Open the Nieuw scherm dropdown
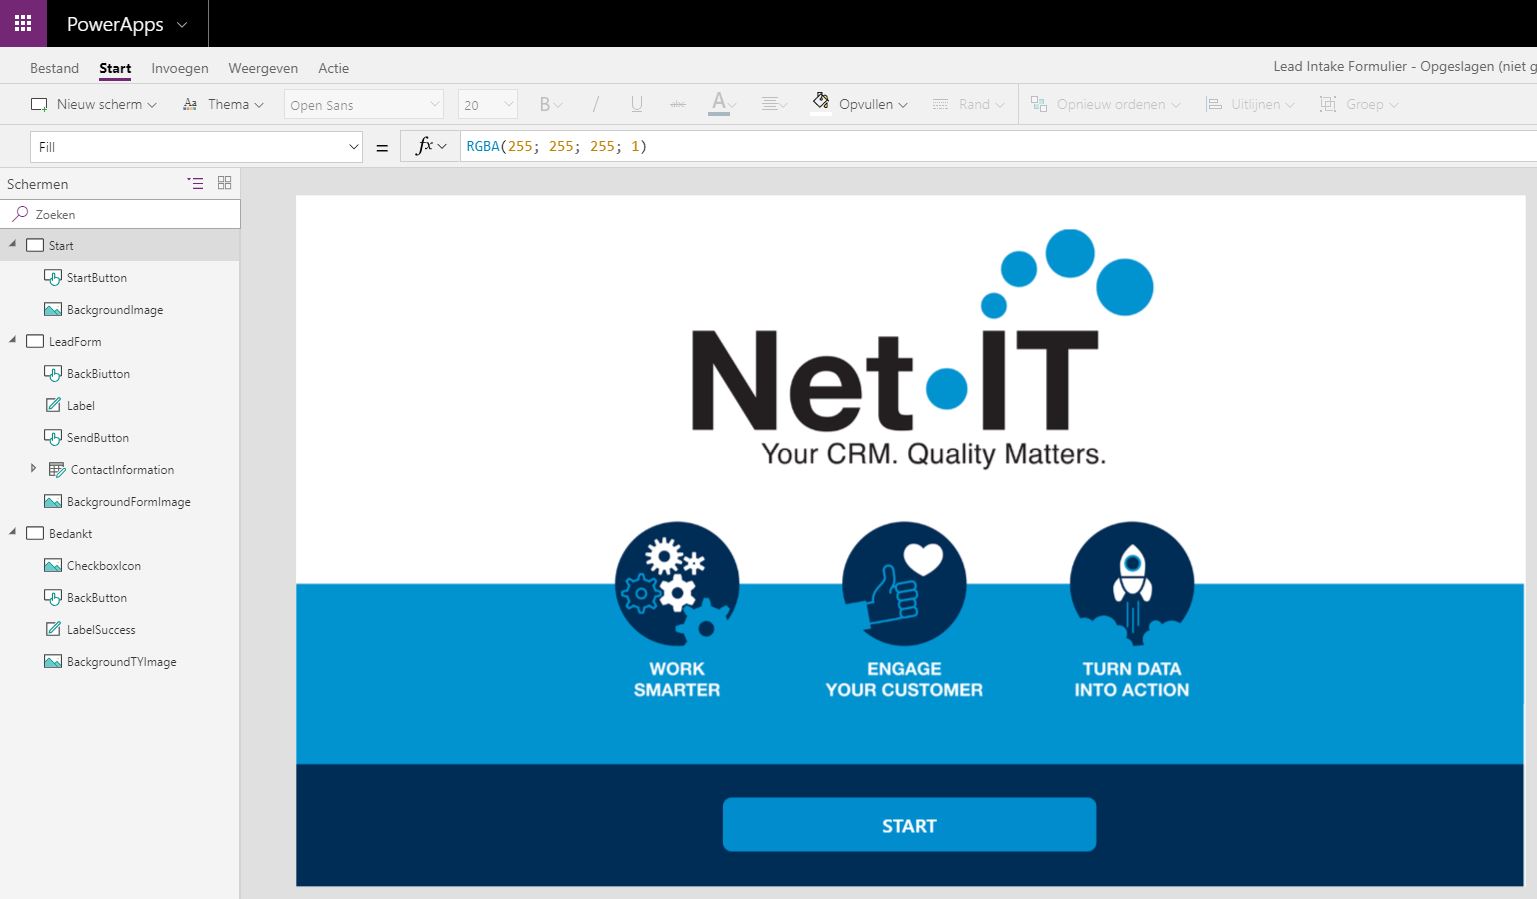Viewport: 1537px width, 899px height. point(94,104)
